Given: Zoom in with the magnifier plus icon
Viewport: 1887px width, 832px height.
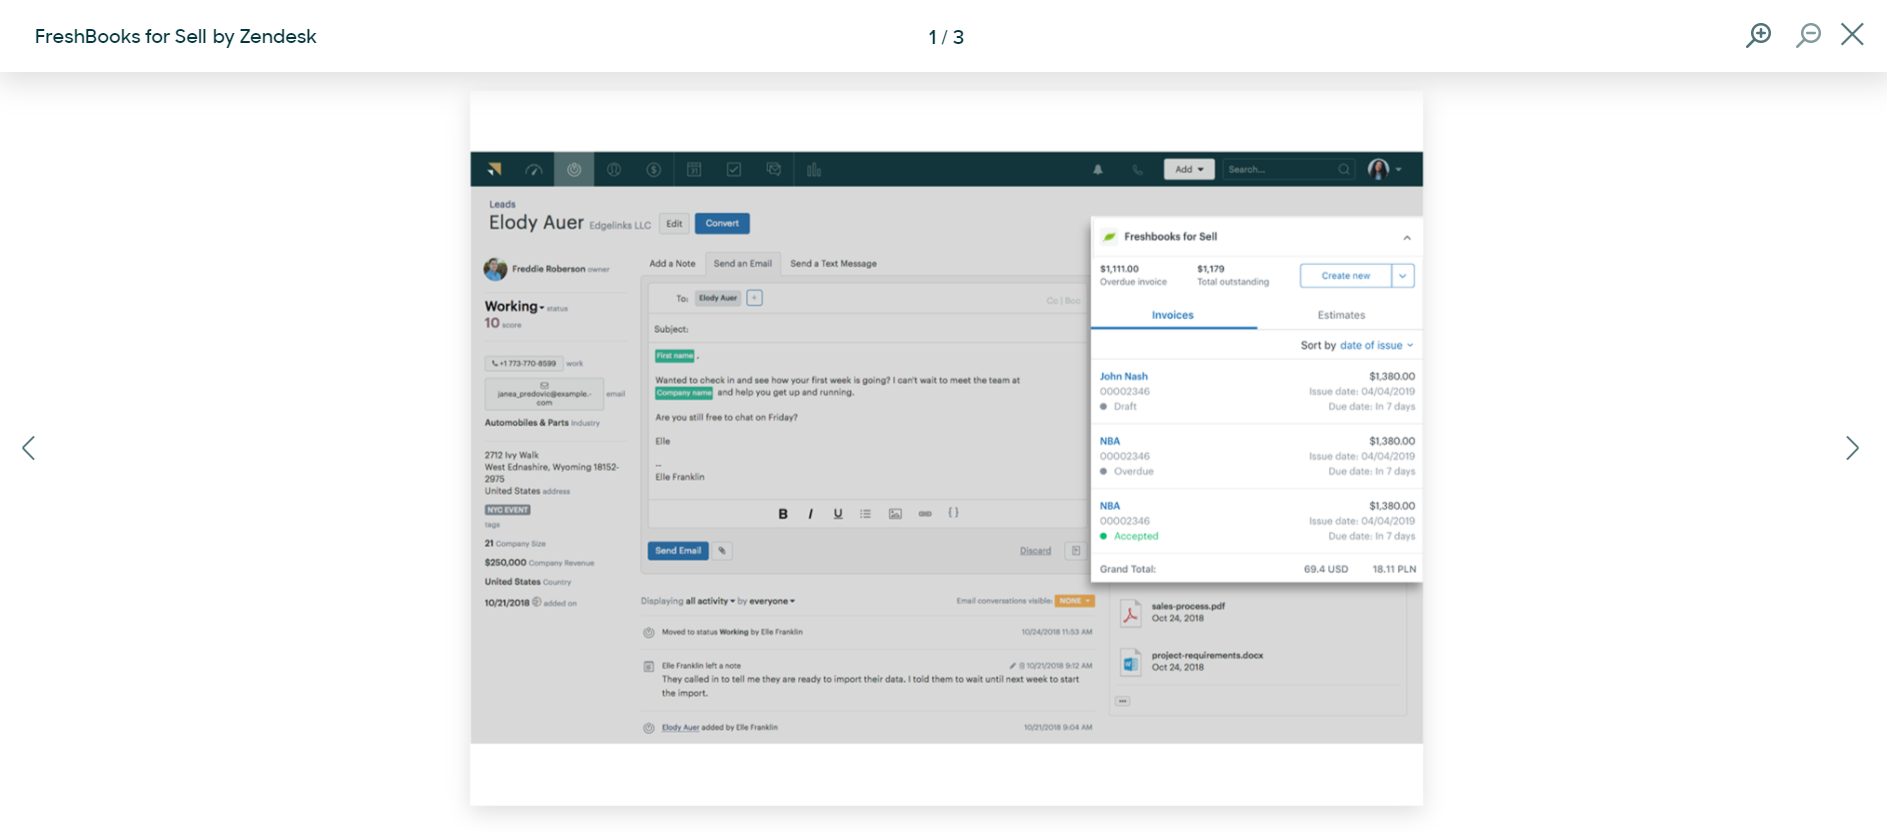Looking at the screenshot, I should tap(1758, 35).
